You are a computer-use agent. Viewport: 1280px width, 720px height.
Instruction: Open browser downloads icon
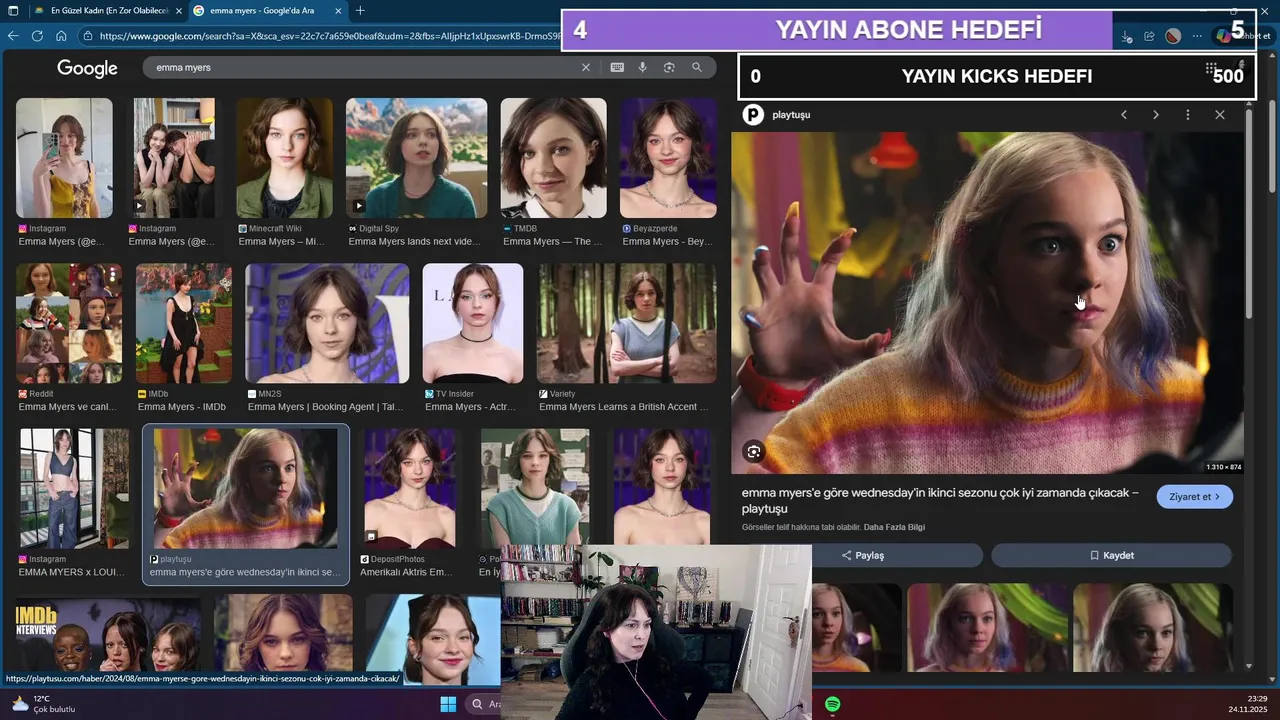coord(1127,37)
